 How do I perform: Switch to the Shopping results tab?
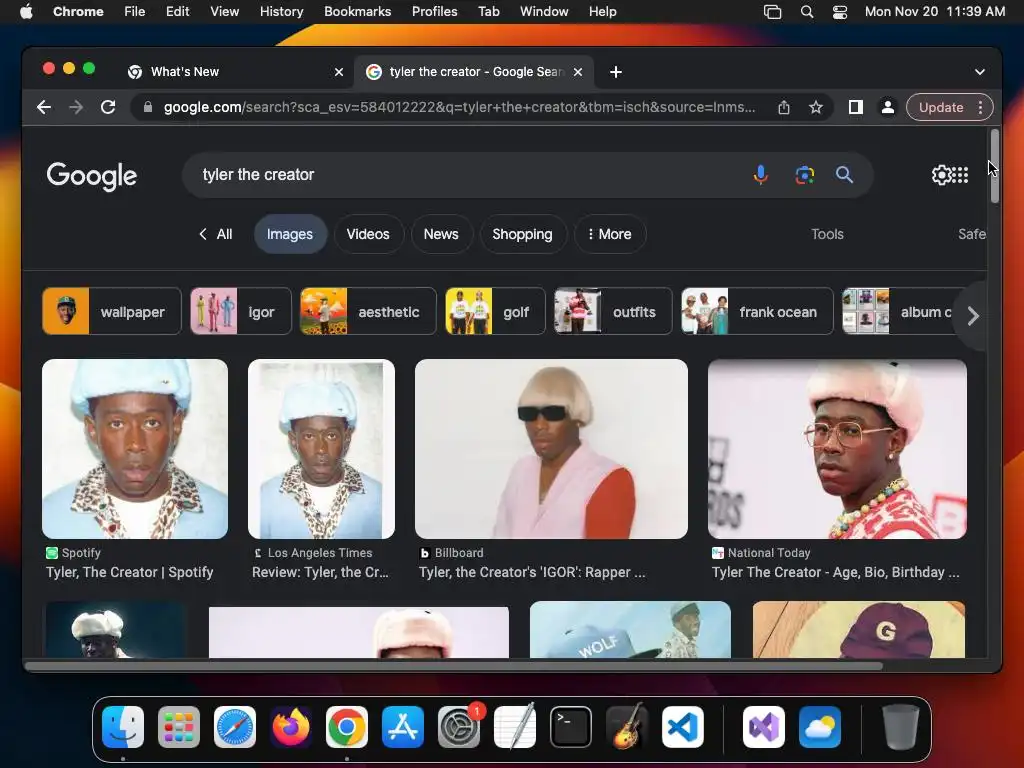(x=522, y=234)
